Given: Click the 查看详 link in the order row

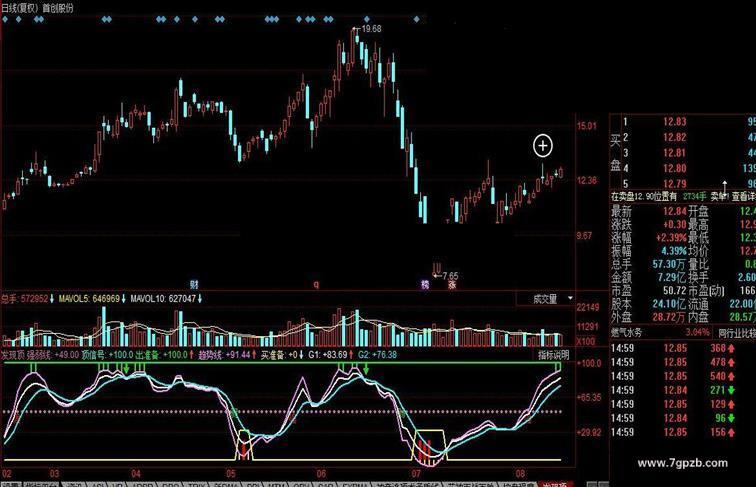Looking at the screenshot, I should point(744,196).
